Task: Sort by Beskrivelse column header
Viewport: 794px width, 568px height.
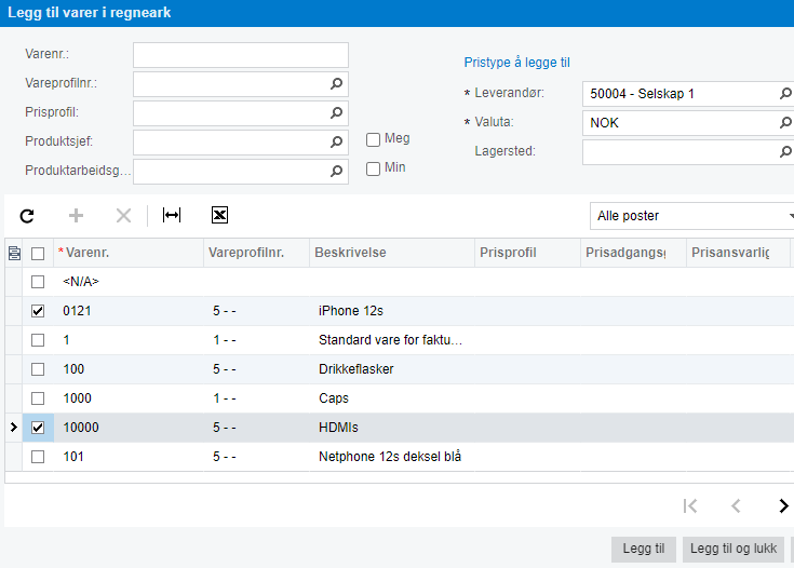Action: 390,253
